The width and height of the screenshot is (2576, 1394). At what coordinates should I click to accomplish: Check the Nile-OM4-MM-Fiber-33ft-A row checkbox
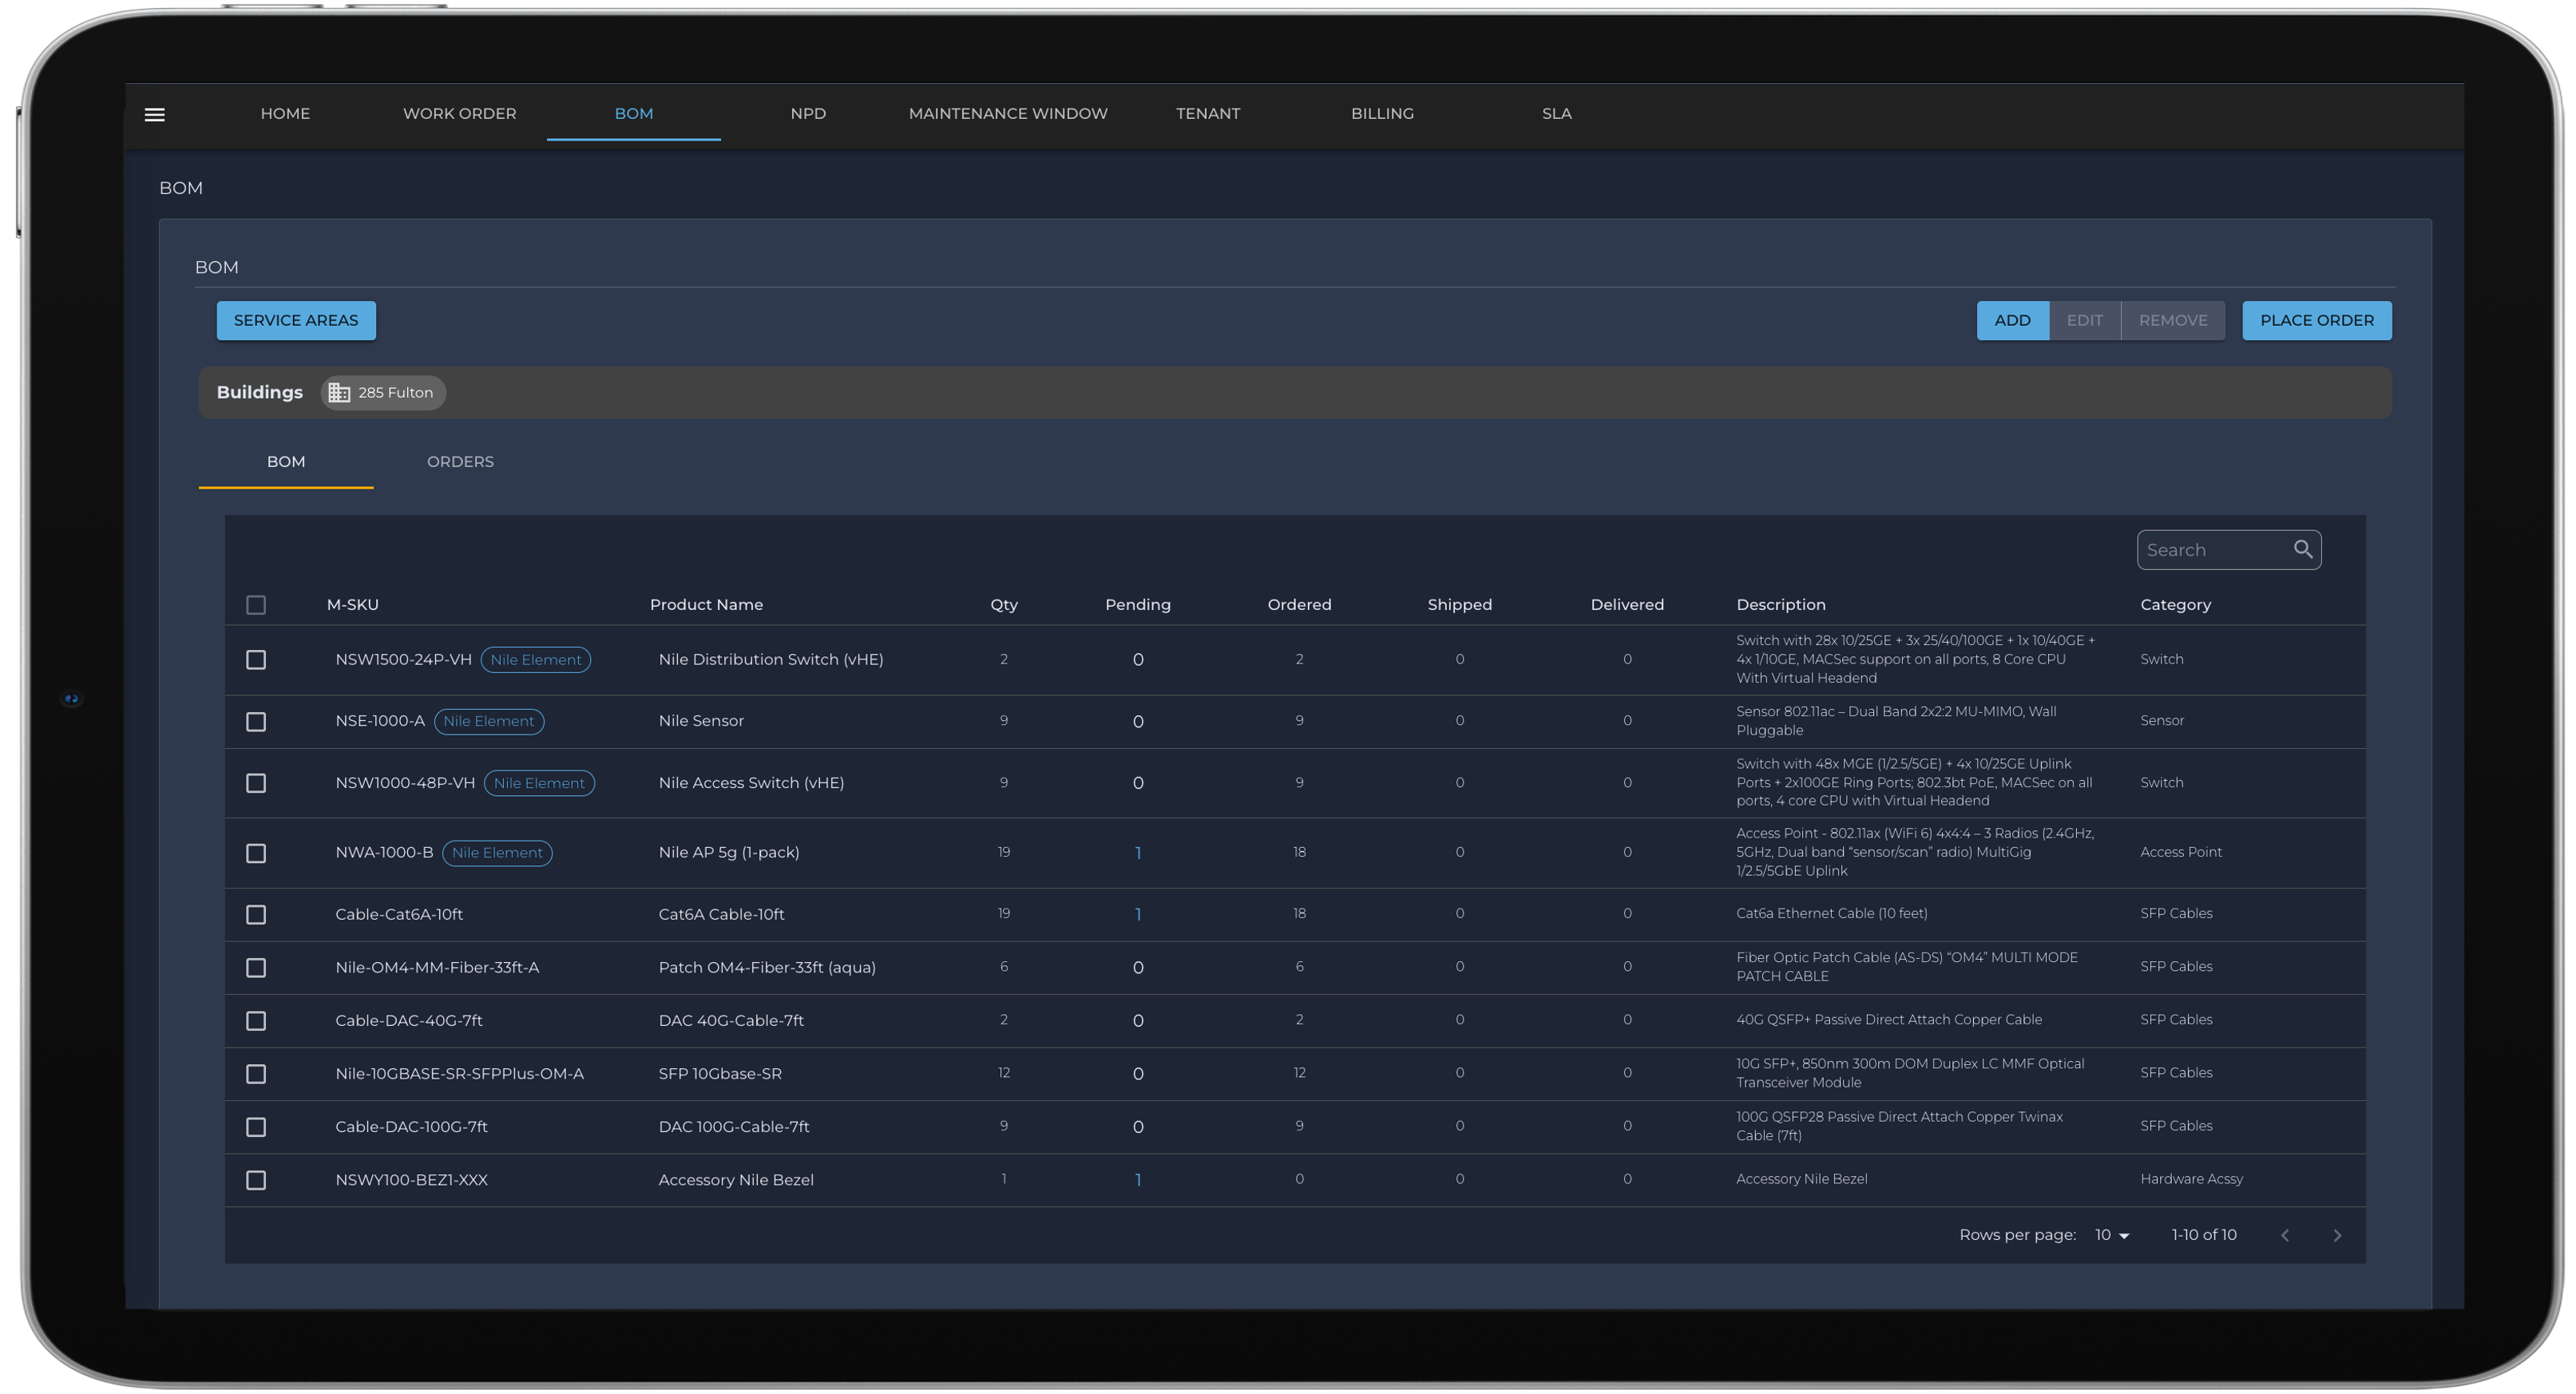pyautogui.click(x=256, y=967)
